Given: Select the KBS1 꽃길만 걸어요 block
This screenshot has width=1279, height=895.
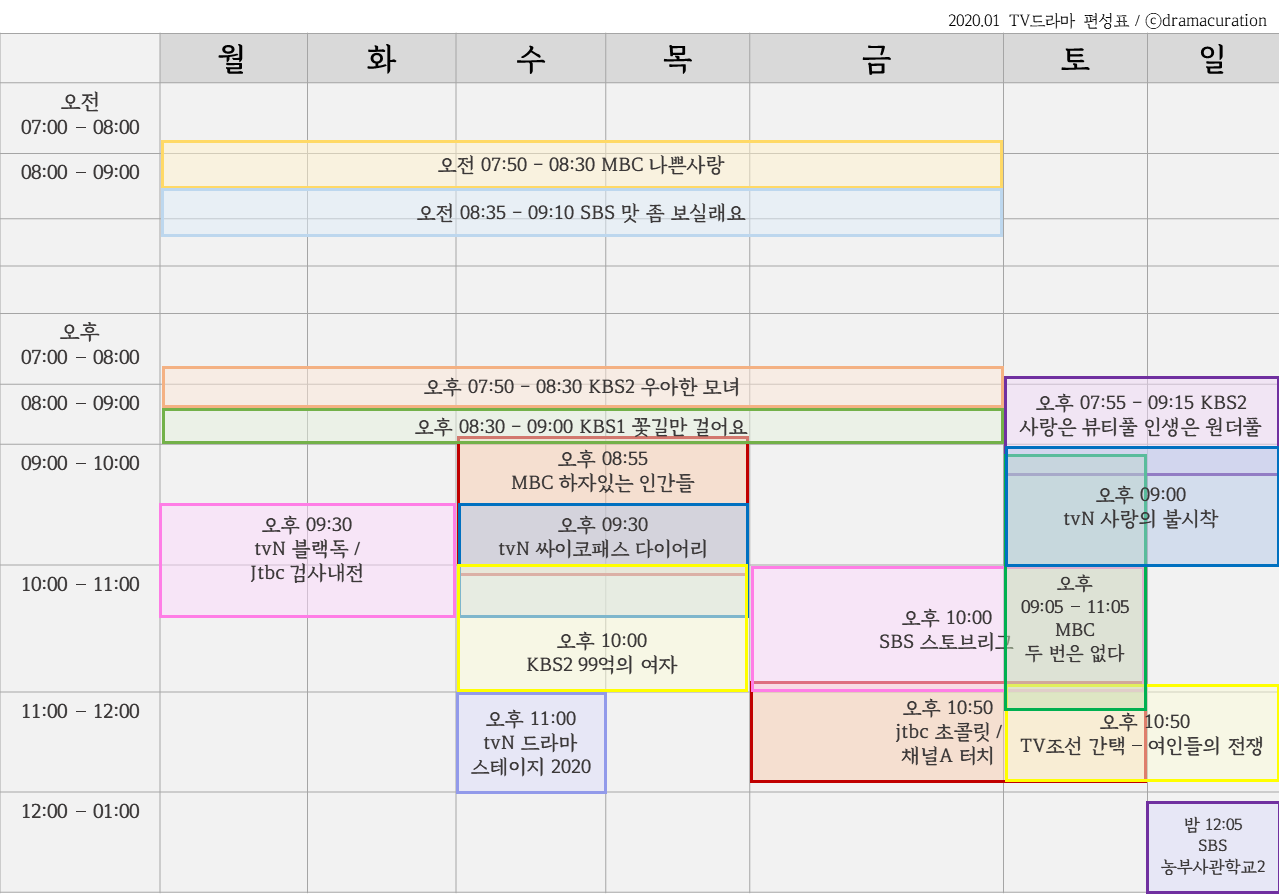Looking at the screenshot, I should point(581,426).
